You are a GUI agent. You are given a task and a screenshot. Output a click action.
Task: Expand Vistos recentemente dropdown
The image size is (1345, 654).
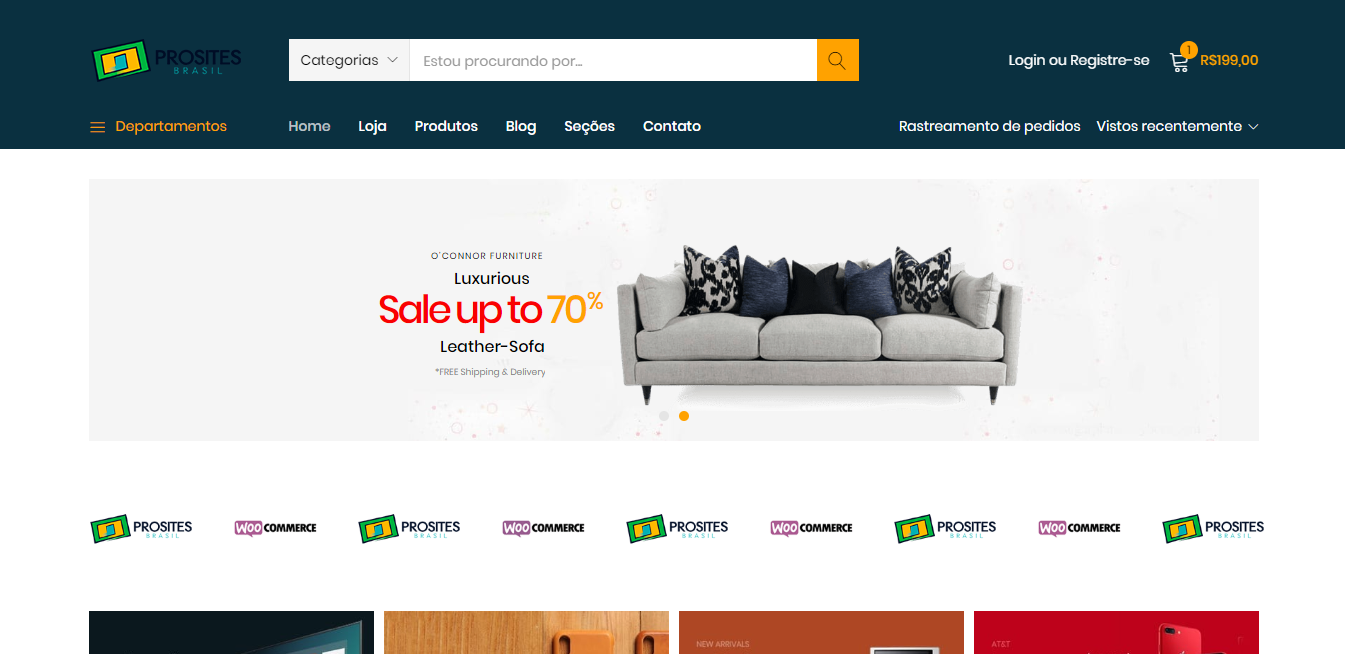pos(1177,126)
